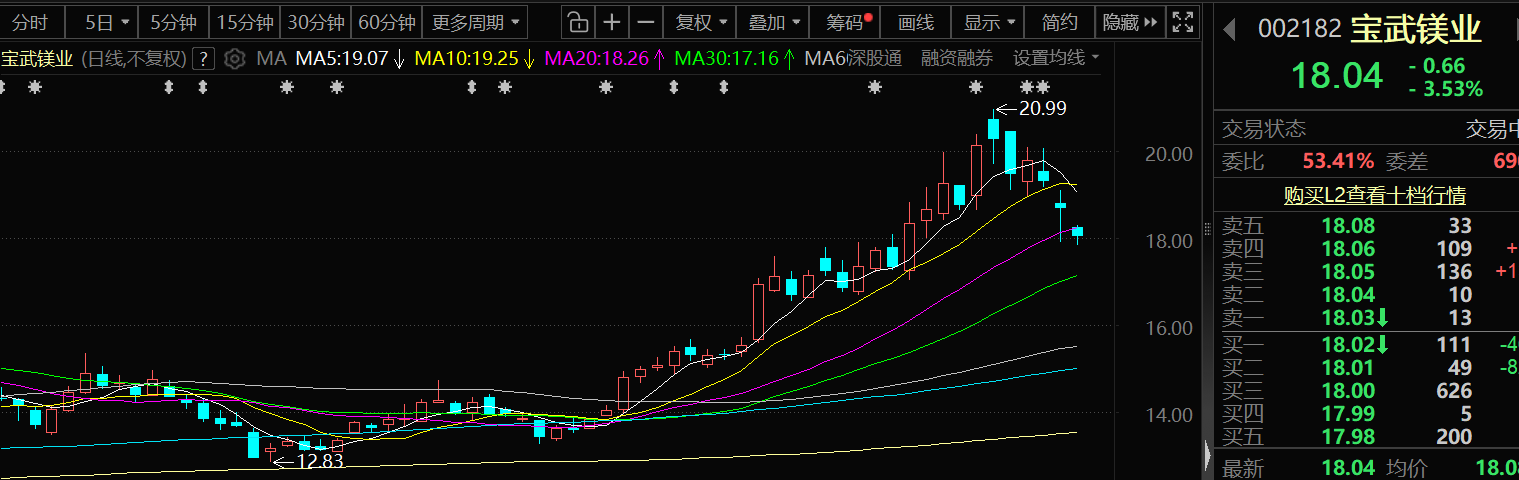The height and width of the screenshot is (480, 1519).
Task: Click the 20.99 high price marker
Action: coord(1042,109)
